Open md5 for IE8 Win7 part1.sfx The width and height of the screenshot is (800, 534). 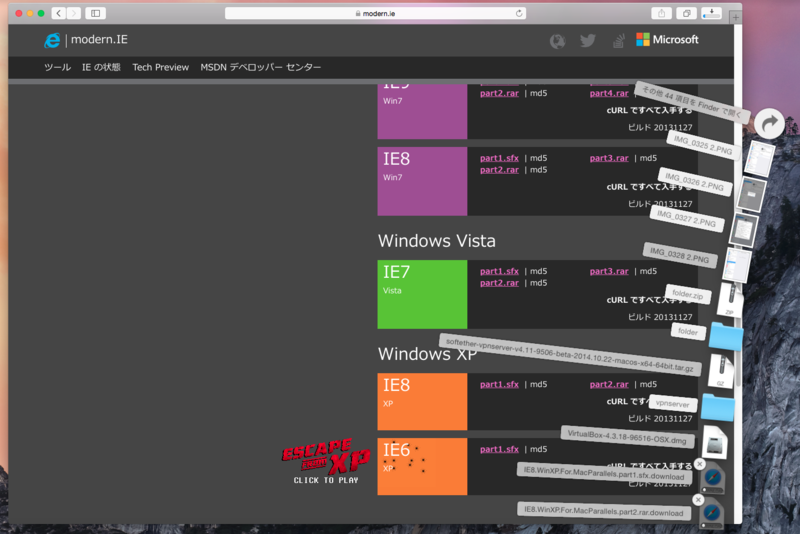point(538,158)
